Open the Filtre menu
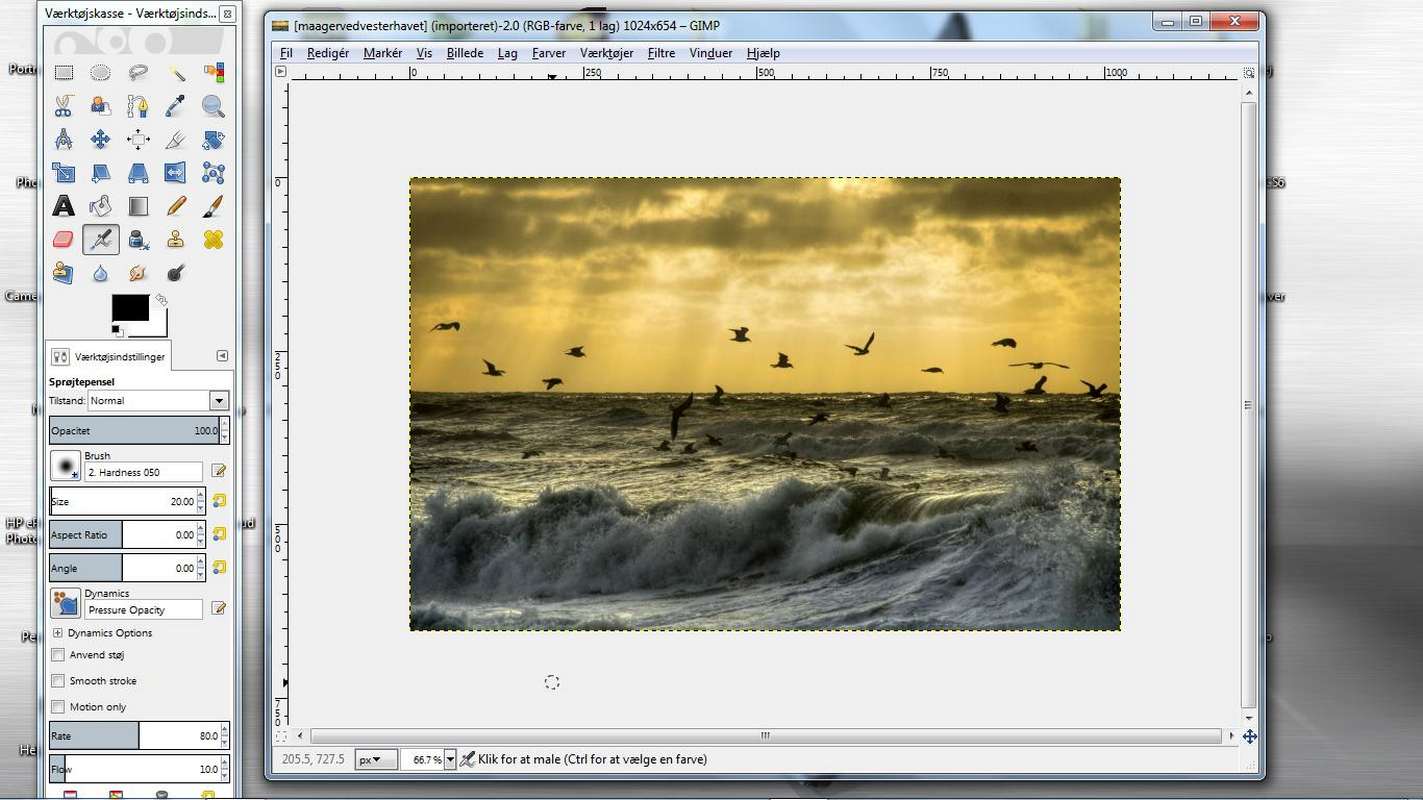Screen dimensions: 1423x800 tap(661, 53)
